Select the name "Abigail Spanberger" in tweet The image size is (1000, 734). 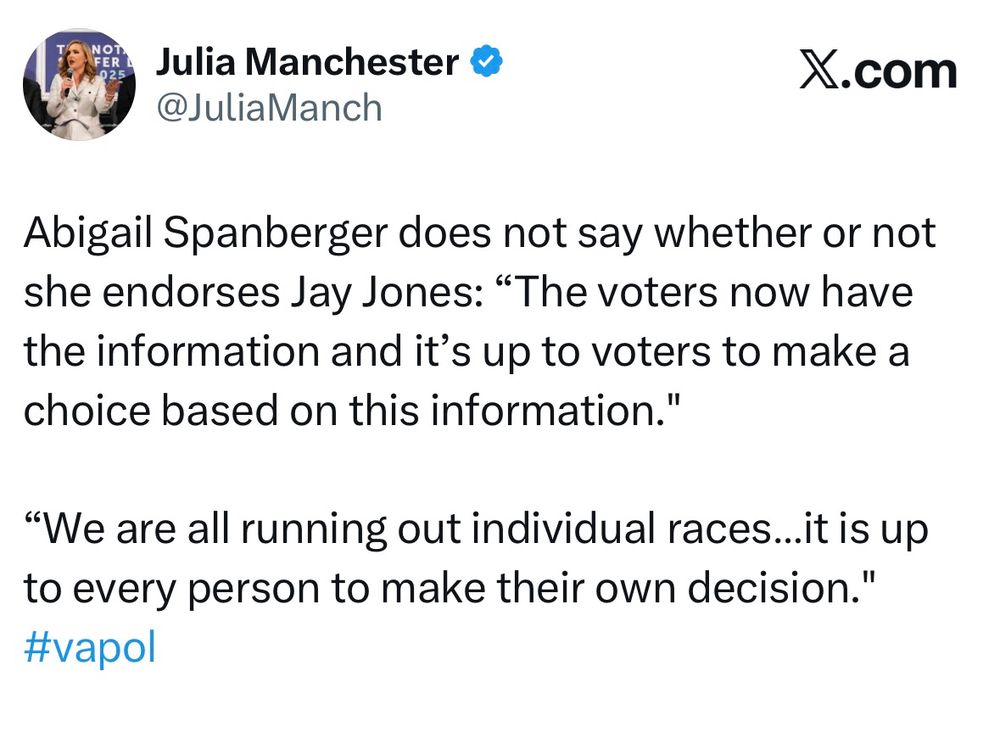(206, 235)
